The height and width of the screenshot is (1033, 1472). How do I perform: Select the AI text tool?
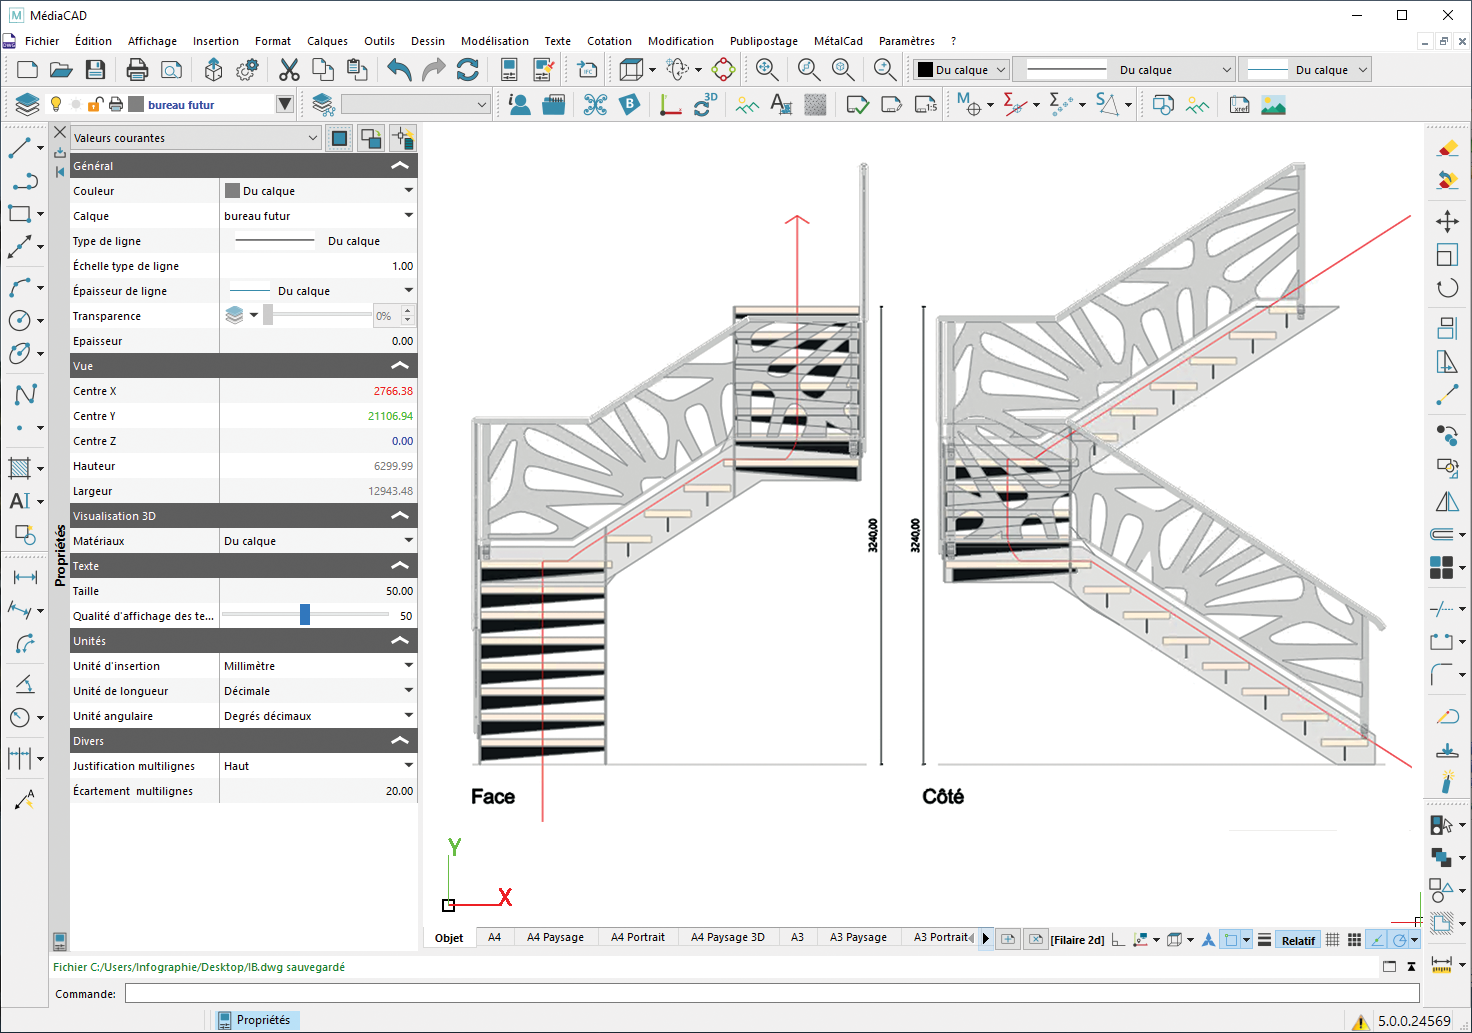coord(20,501)
